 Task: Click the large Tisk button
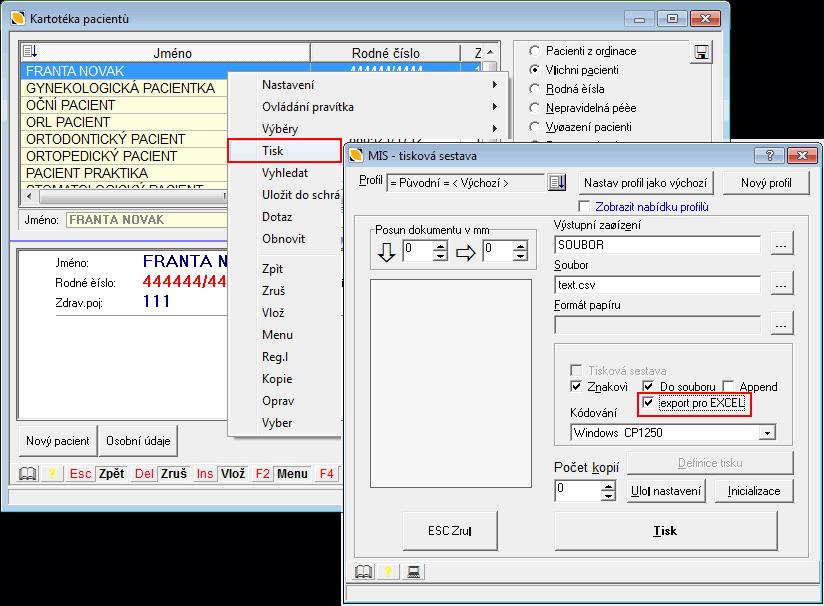[x=665, y=531]
